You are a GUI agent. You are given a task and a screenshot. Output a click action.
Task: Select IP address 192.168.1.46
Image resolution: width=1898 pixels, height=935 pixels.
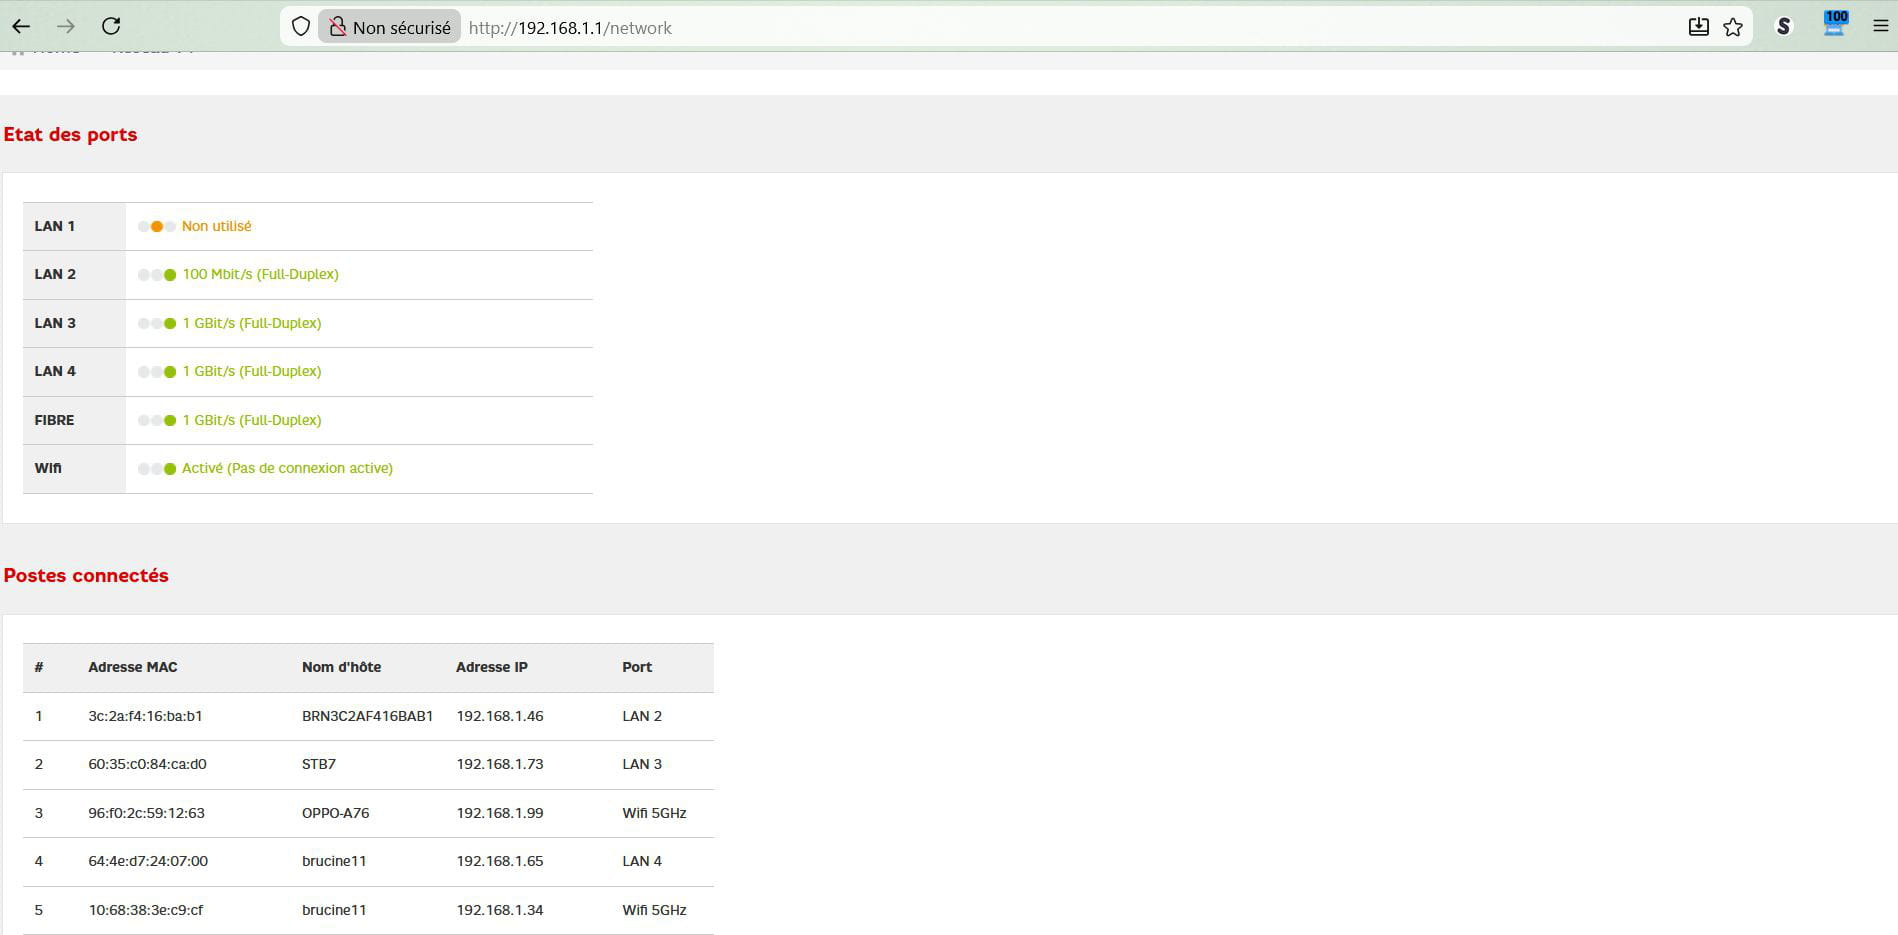coord(500,716)
